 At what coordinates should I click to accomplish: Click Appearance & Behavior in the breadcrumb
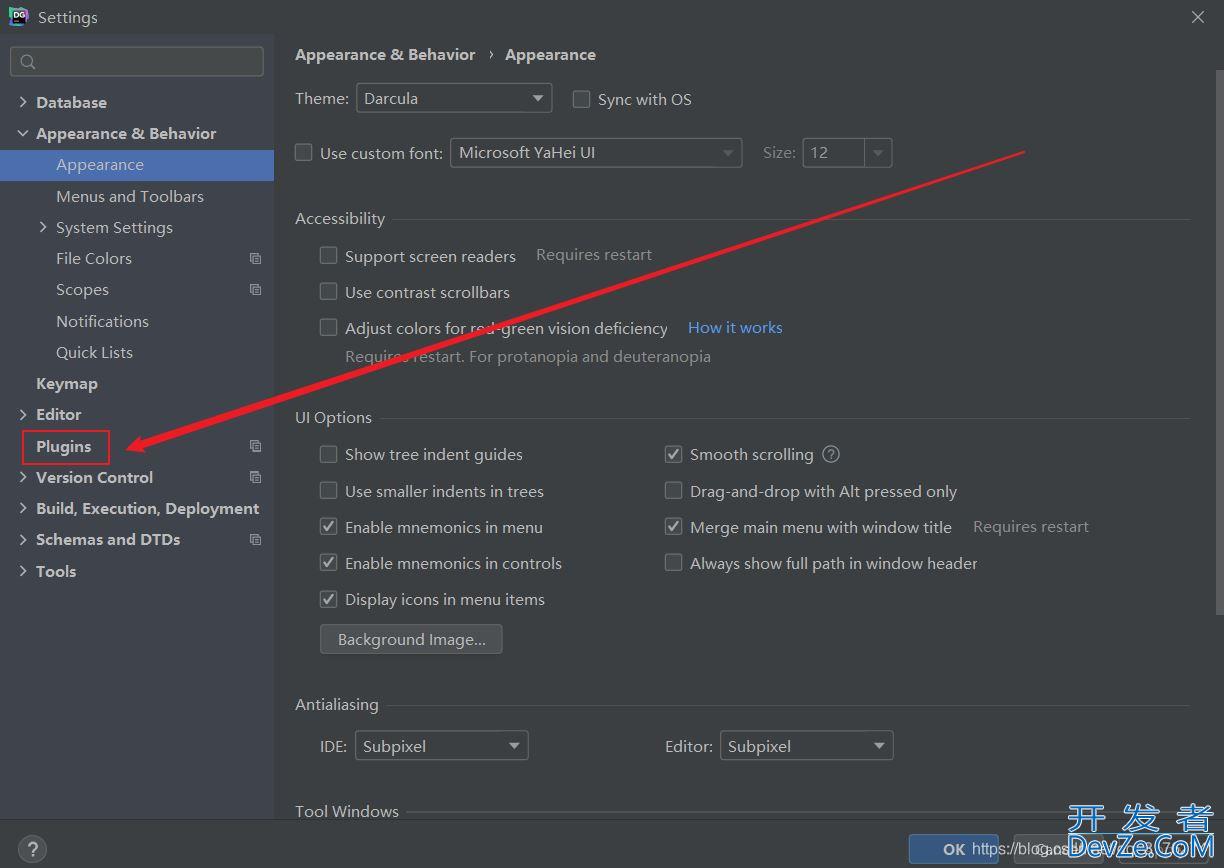[385, 54]
